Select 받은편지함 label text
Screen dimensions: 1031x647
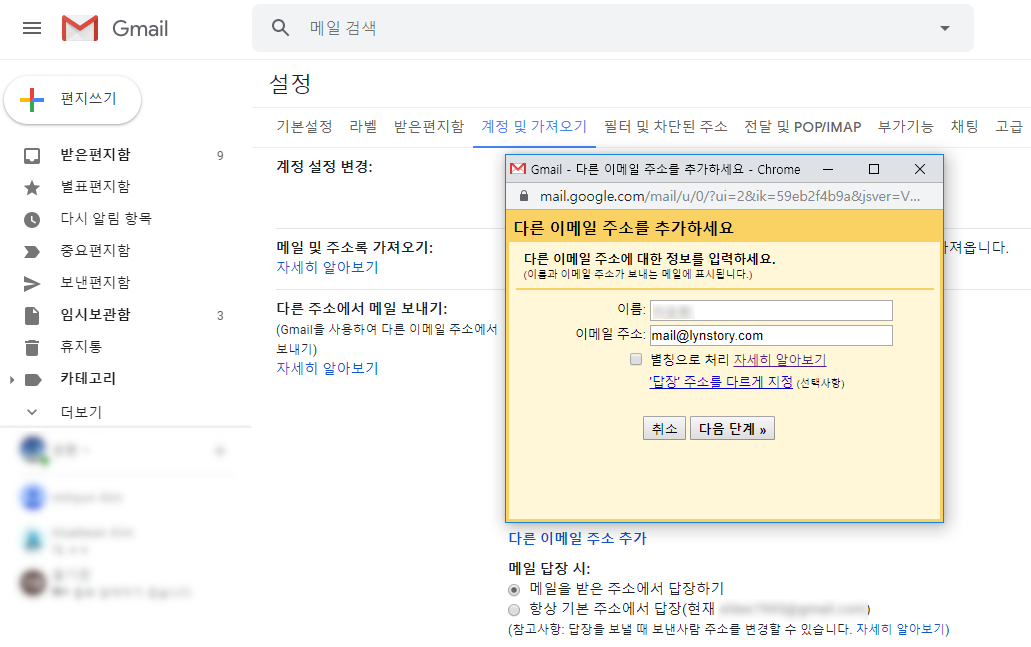pos(95,155)
